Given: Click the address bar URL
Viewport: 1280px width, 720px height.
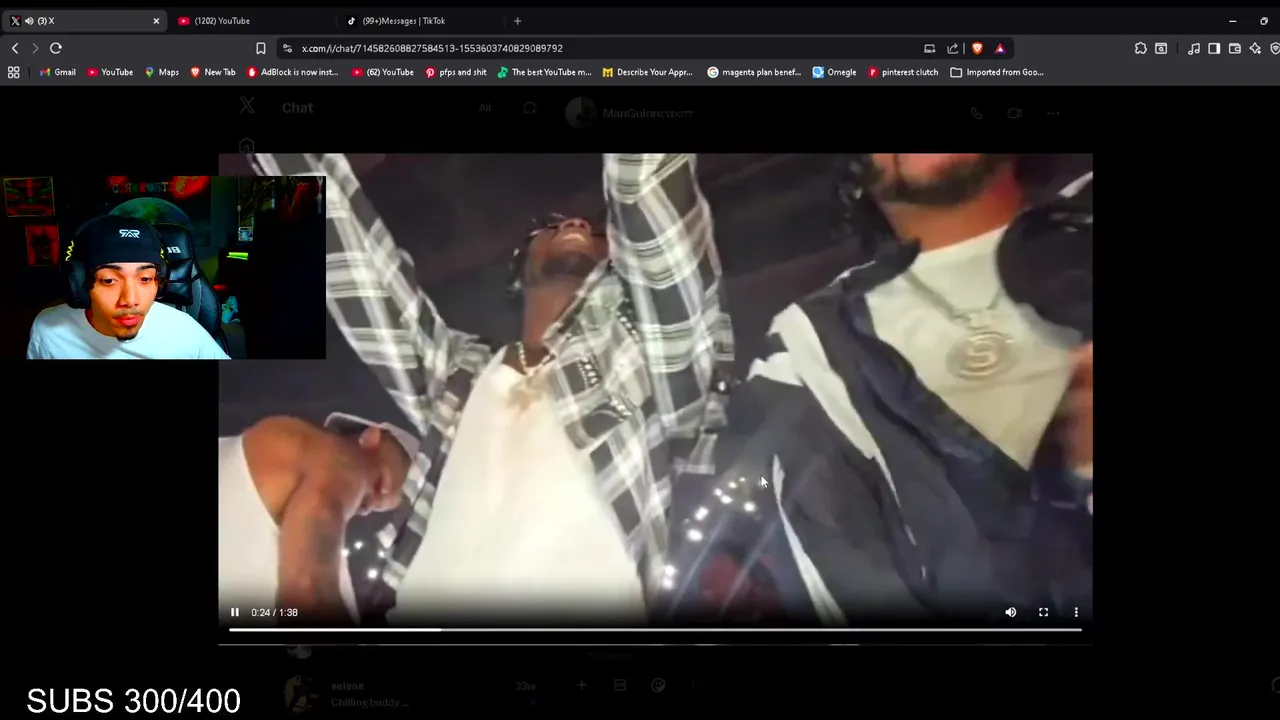Looking at the screenshot, I should pyautogui.click(x=432, y=48).
